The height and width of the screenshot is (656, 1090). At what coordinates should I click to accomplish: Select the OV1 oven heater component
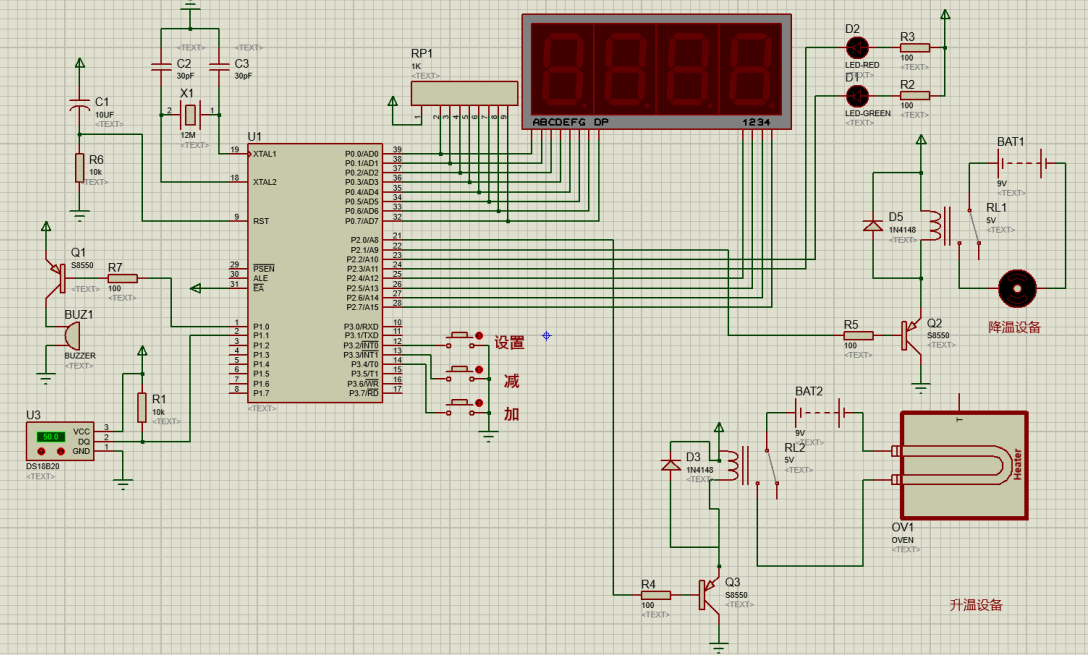(963, 465)
